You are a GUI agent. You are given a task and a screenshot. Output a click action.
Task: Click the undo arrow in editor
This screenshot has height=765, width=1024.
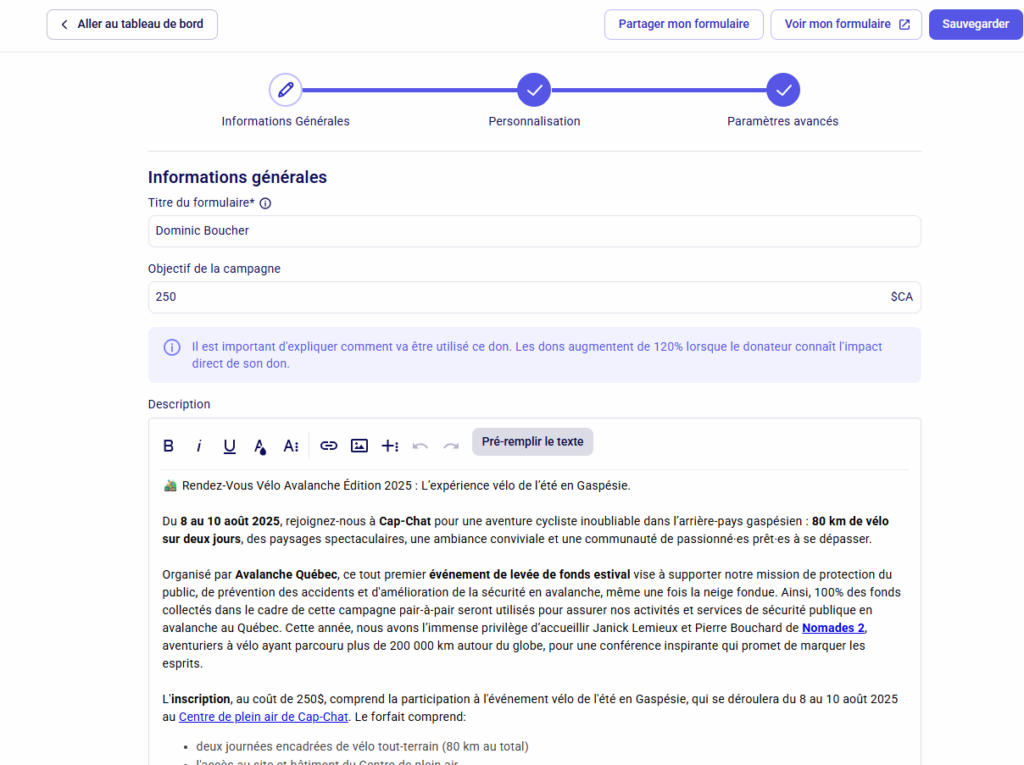420,446
